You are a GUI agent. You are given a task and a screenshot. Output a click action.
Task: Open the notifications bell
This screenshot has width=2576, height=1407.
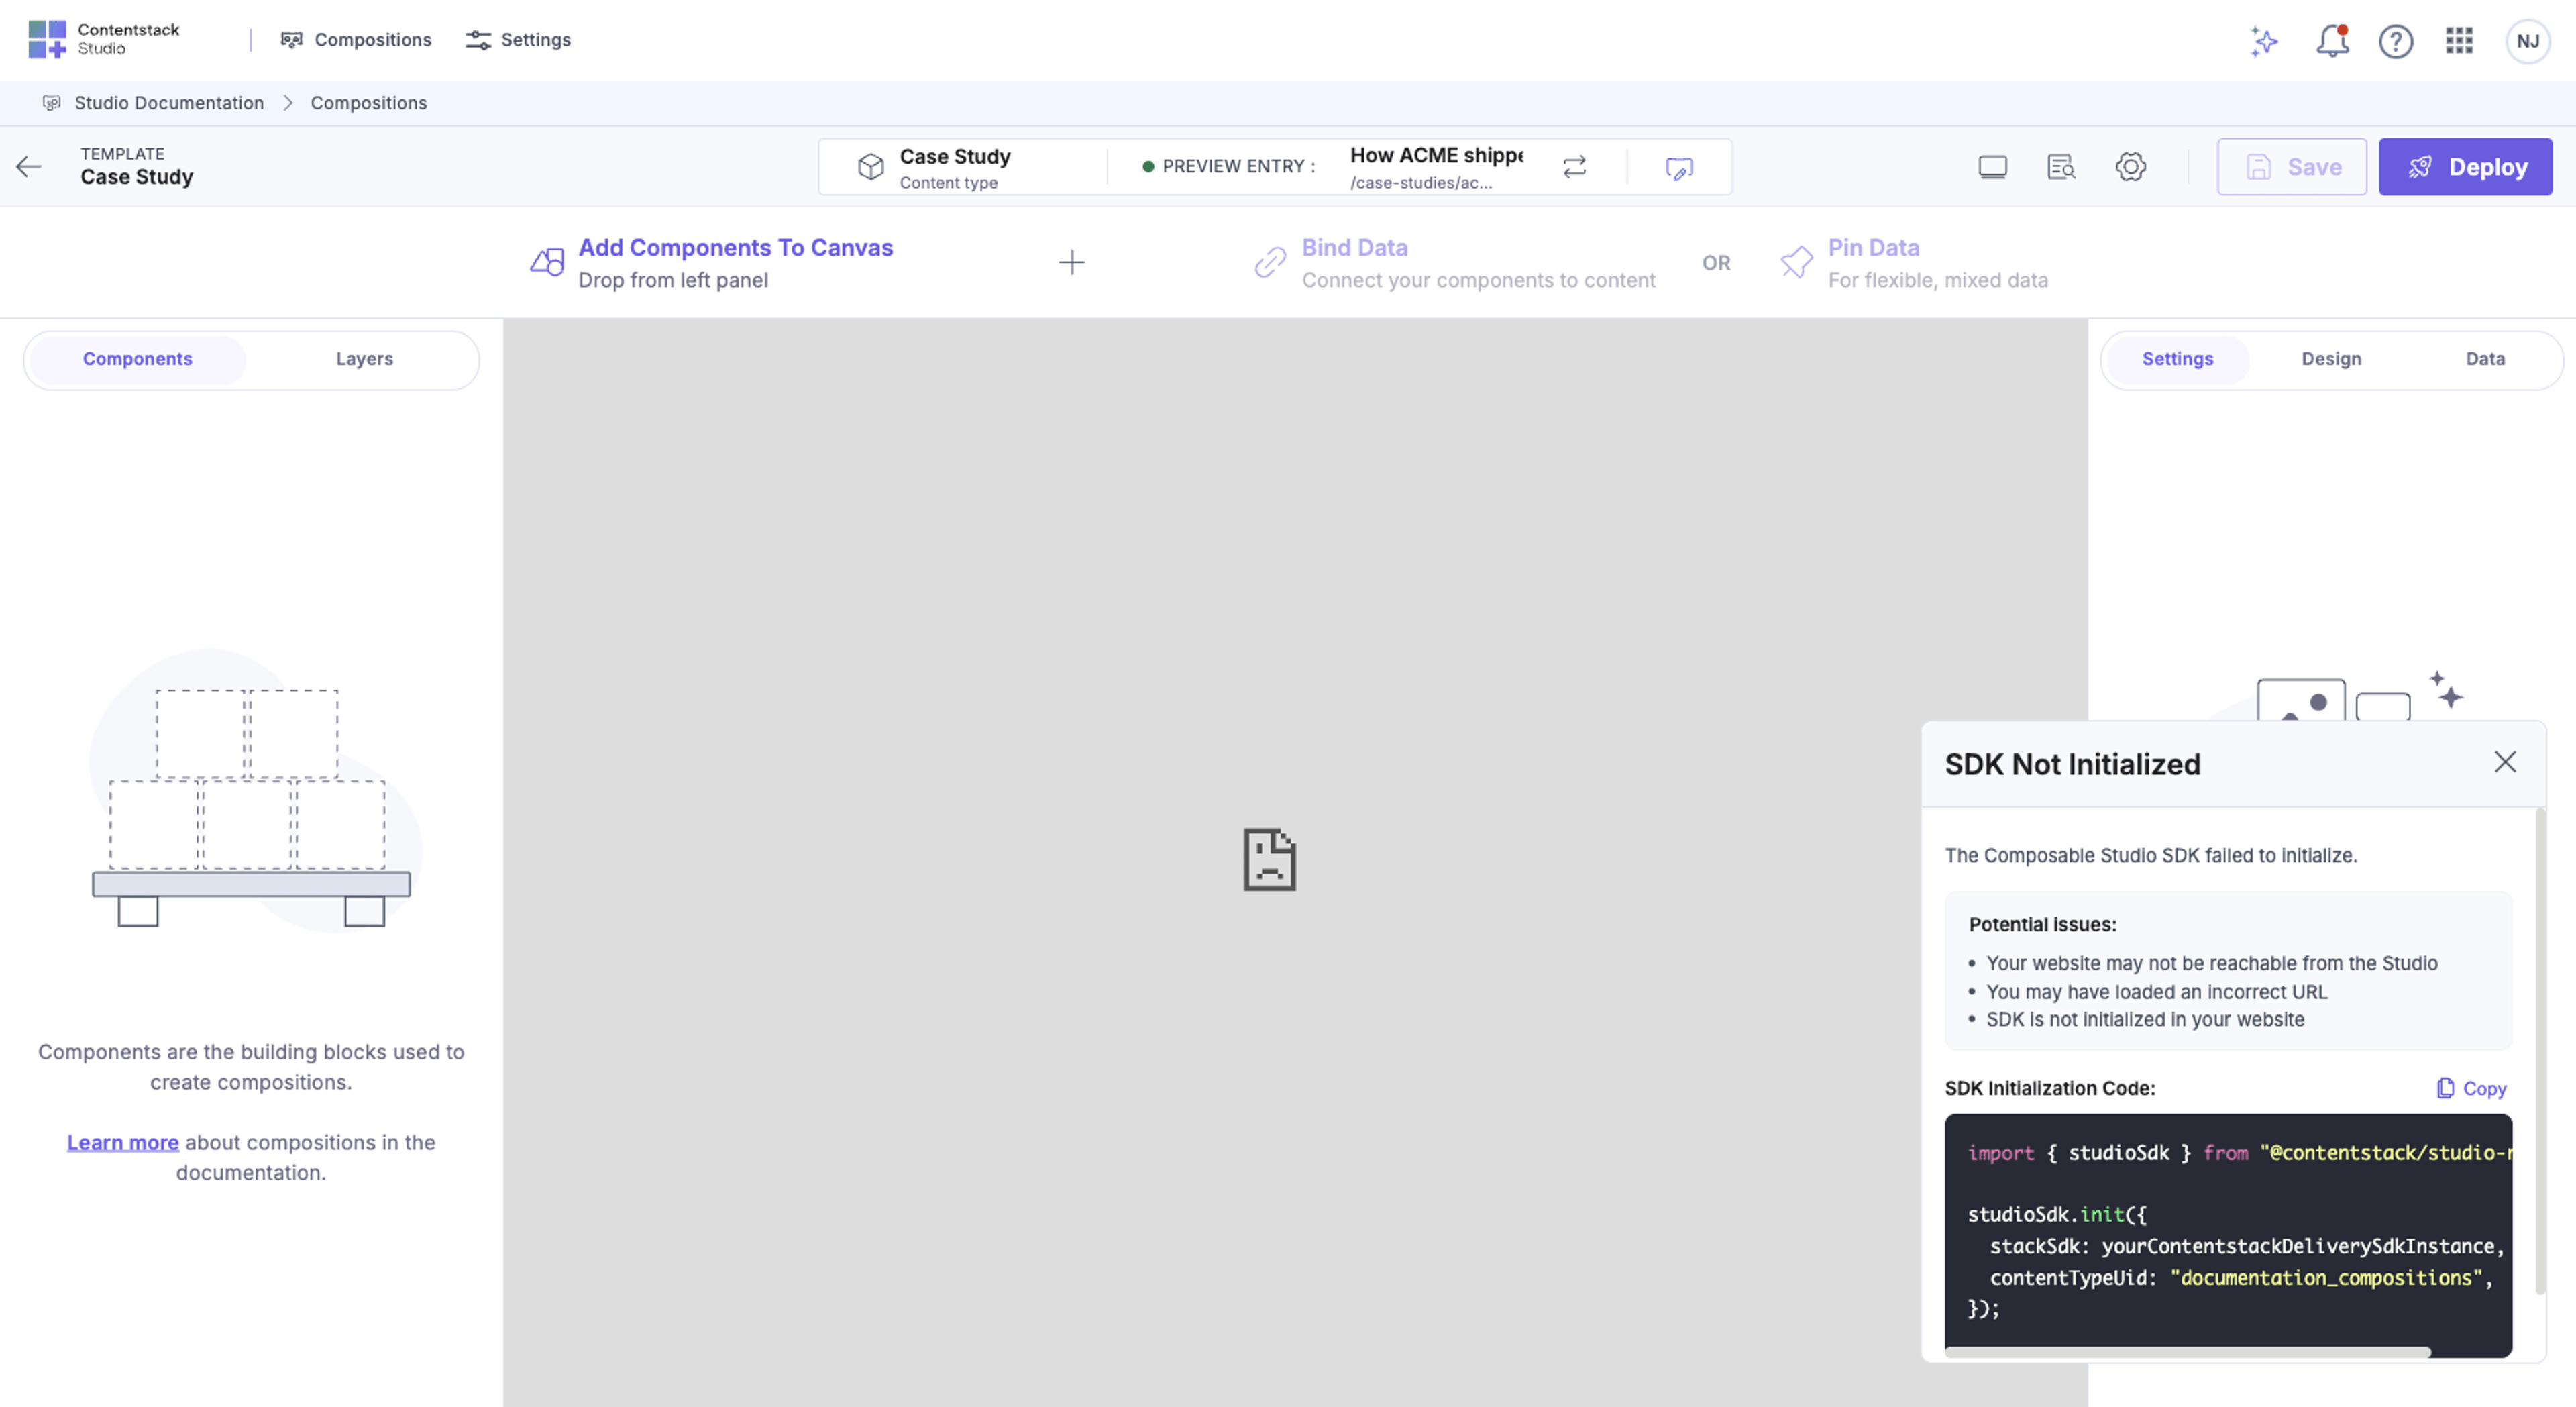click(x=2332, y=41)
